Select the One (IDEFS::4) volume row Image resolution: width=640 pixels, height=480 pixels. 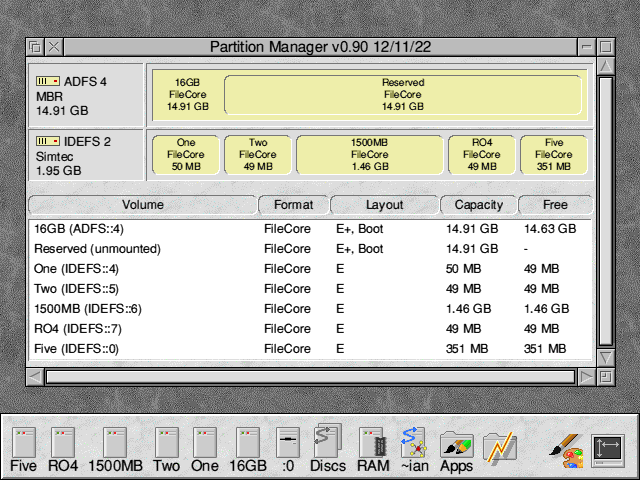tap(310, 269)
